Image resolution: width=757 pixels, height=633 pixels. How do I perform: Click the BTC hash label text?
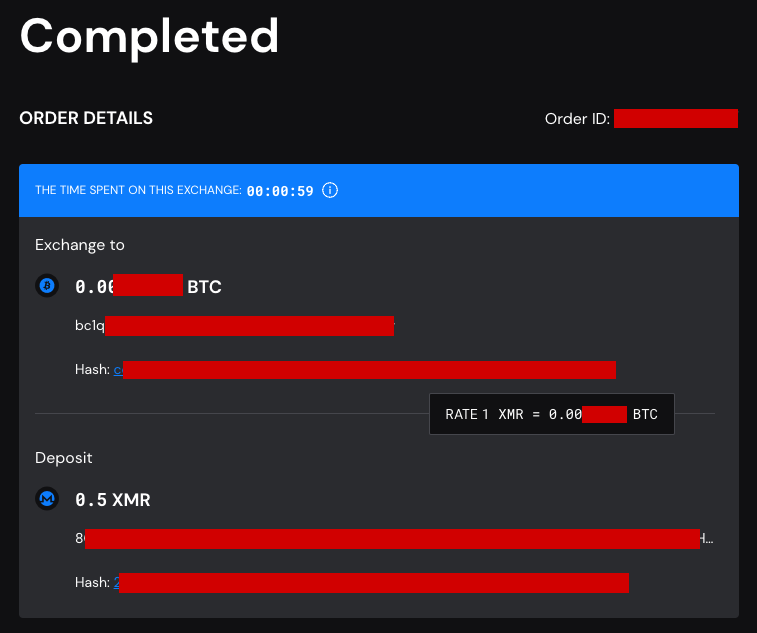(92, 370)
